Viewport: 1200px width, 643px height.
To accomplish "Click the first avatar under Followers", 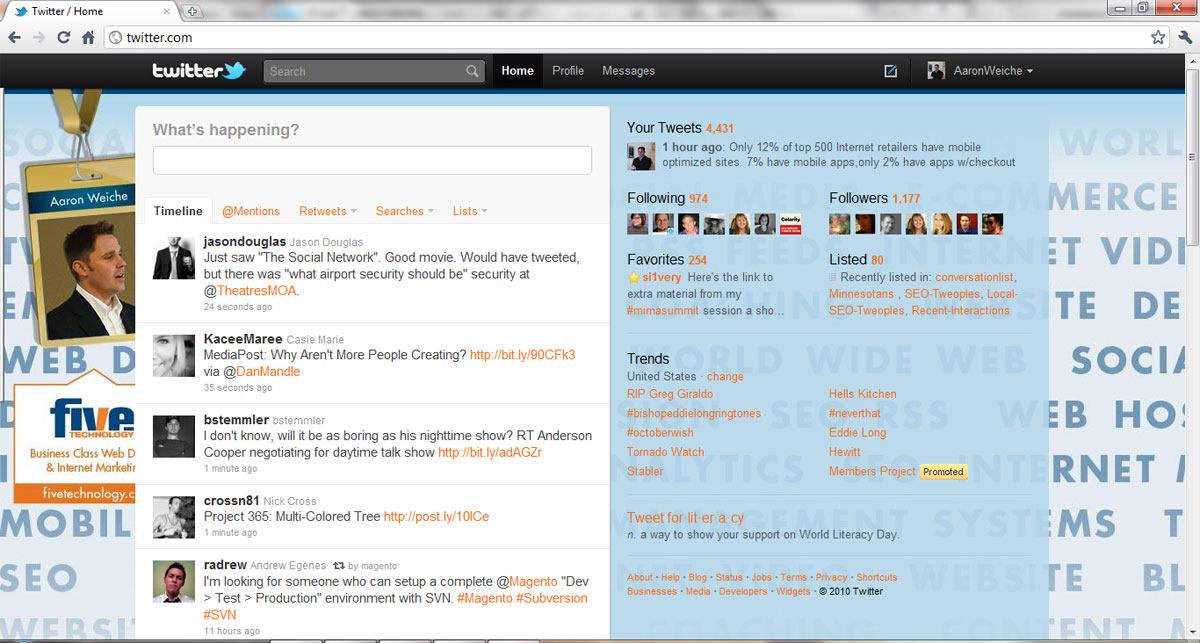I will [x=840, y=224].
